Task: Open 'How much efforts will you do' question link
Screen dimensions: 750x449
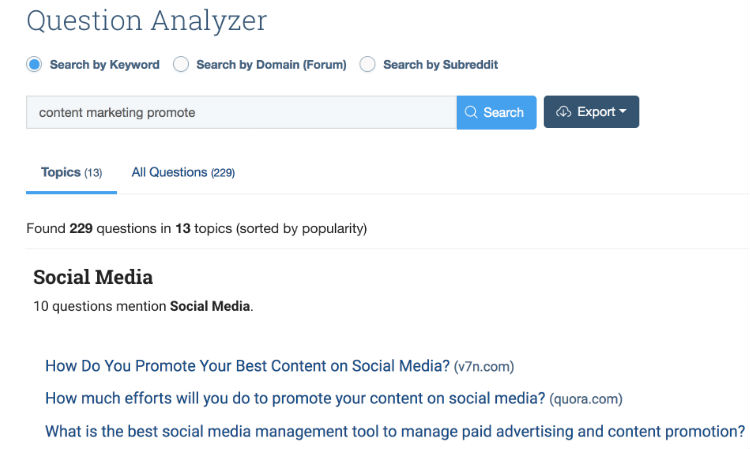Action: pos(295,399)
